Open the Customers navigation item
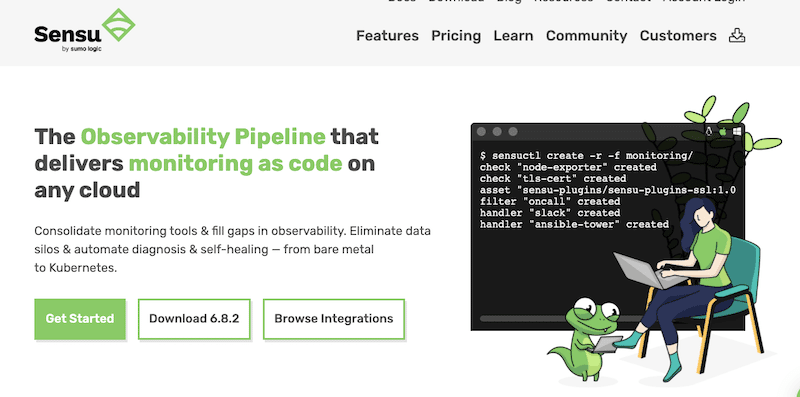The width and height of the screenshot is (800, 397). [x=678, y=36]
